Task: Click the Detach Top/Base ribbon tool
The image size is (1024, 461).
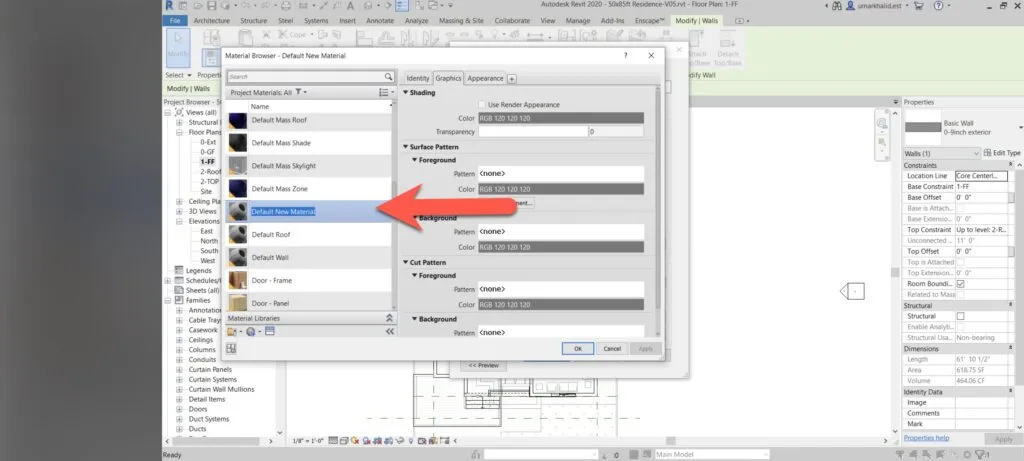Action: [728, 50]
